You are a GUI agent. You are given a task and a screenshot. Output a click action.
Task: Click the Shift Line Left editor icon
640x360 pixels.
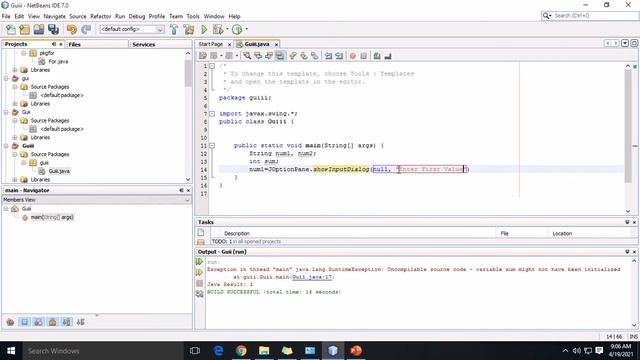328,56
